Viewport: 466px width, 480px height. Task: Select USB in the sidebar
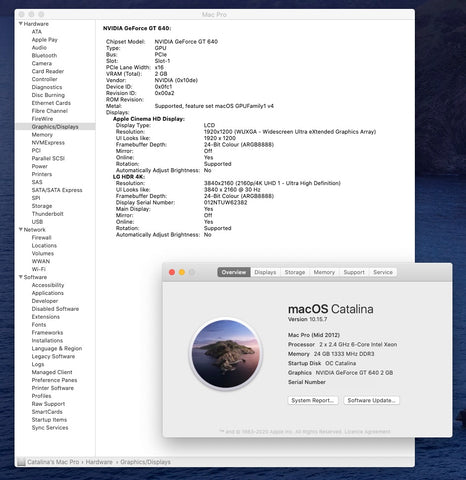point(37,222)
